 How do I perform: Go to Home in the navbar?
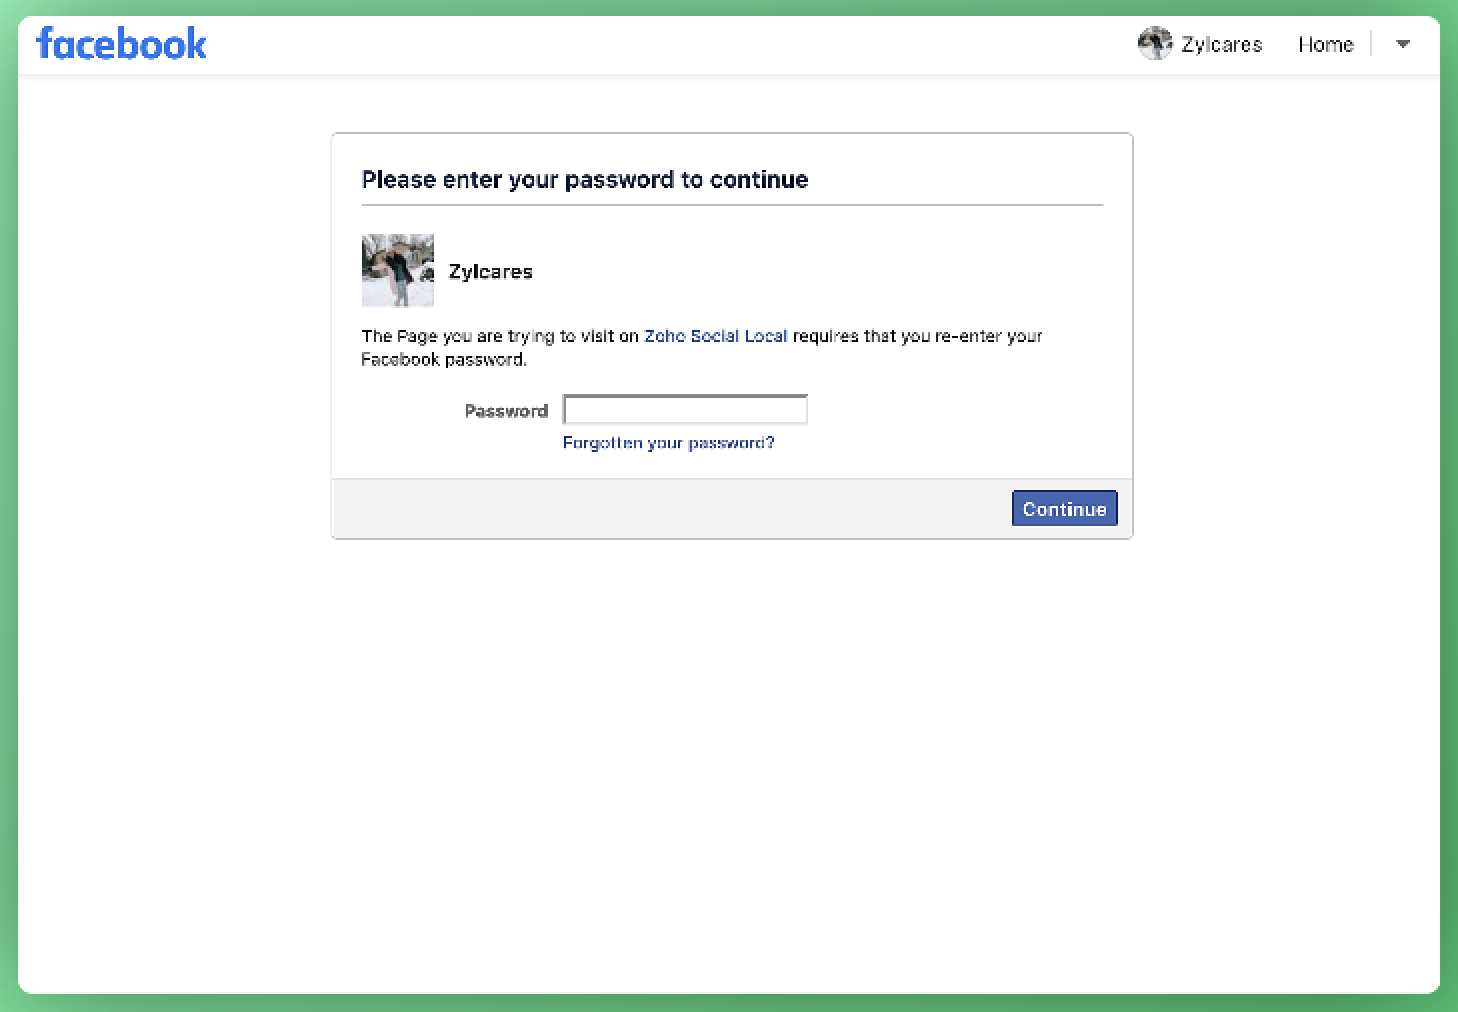[1325, 44]
